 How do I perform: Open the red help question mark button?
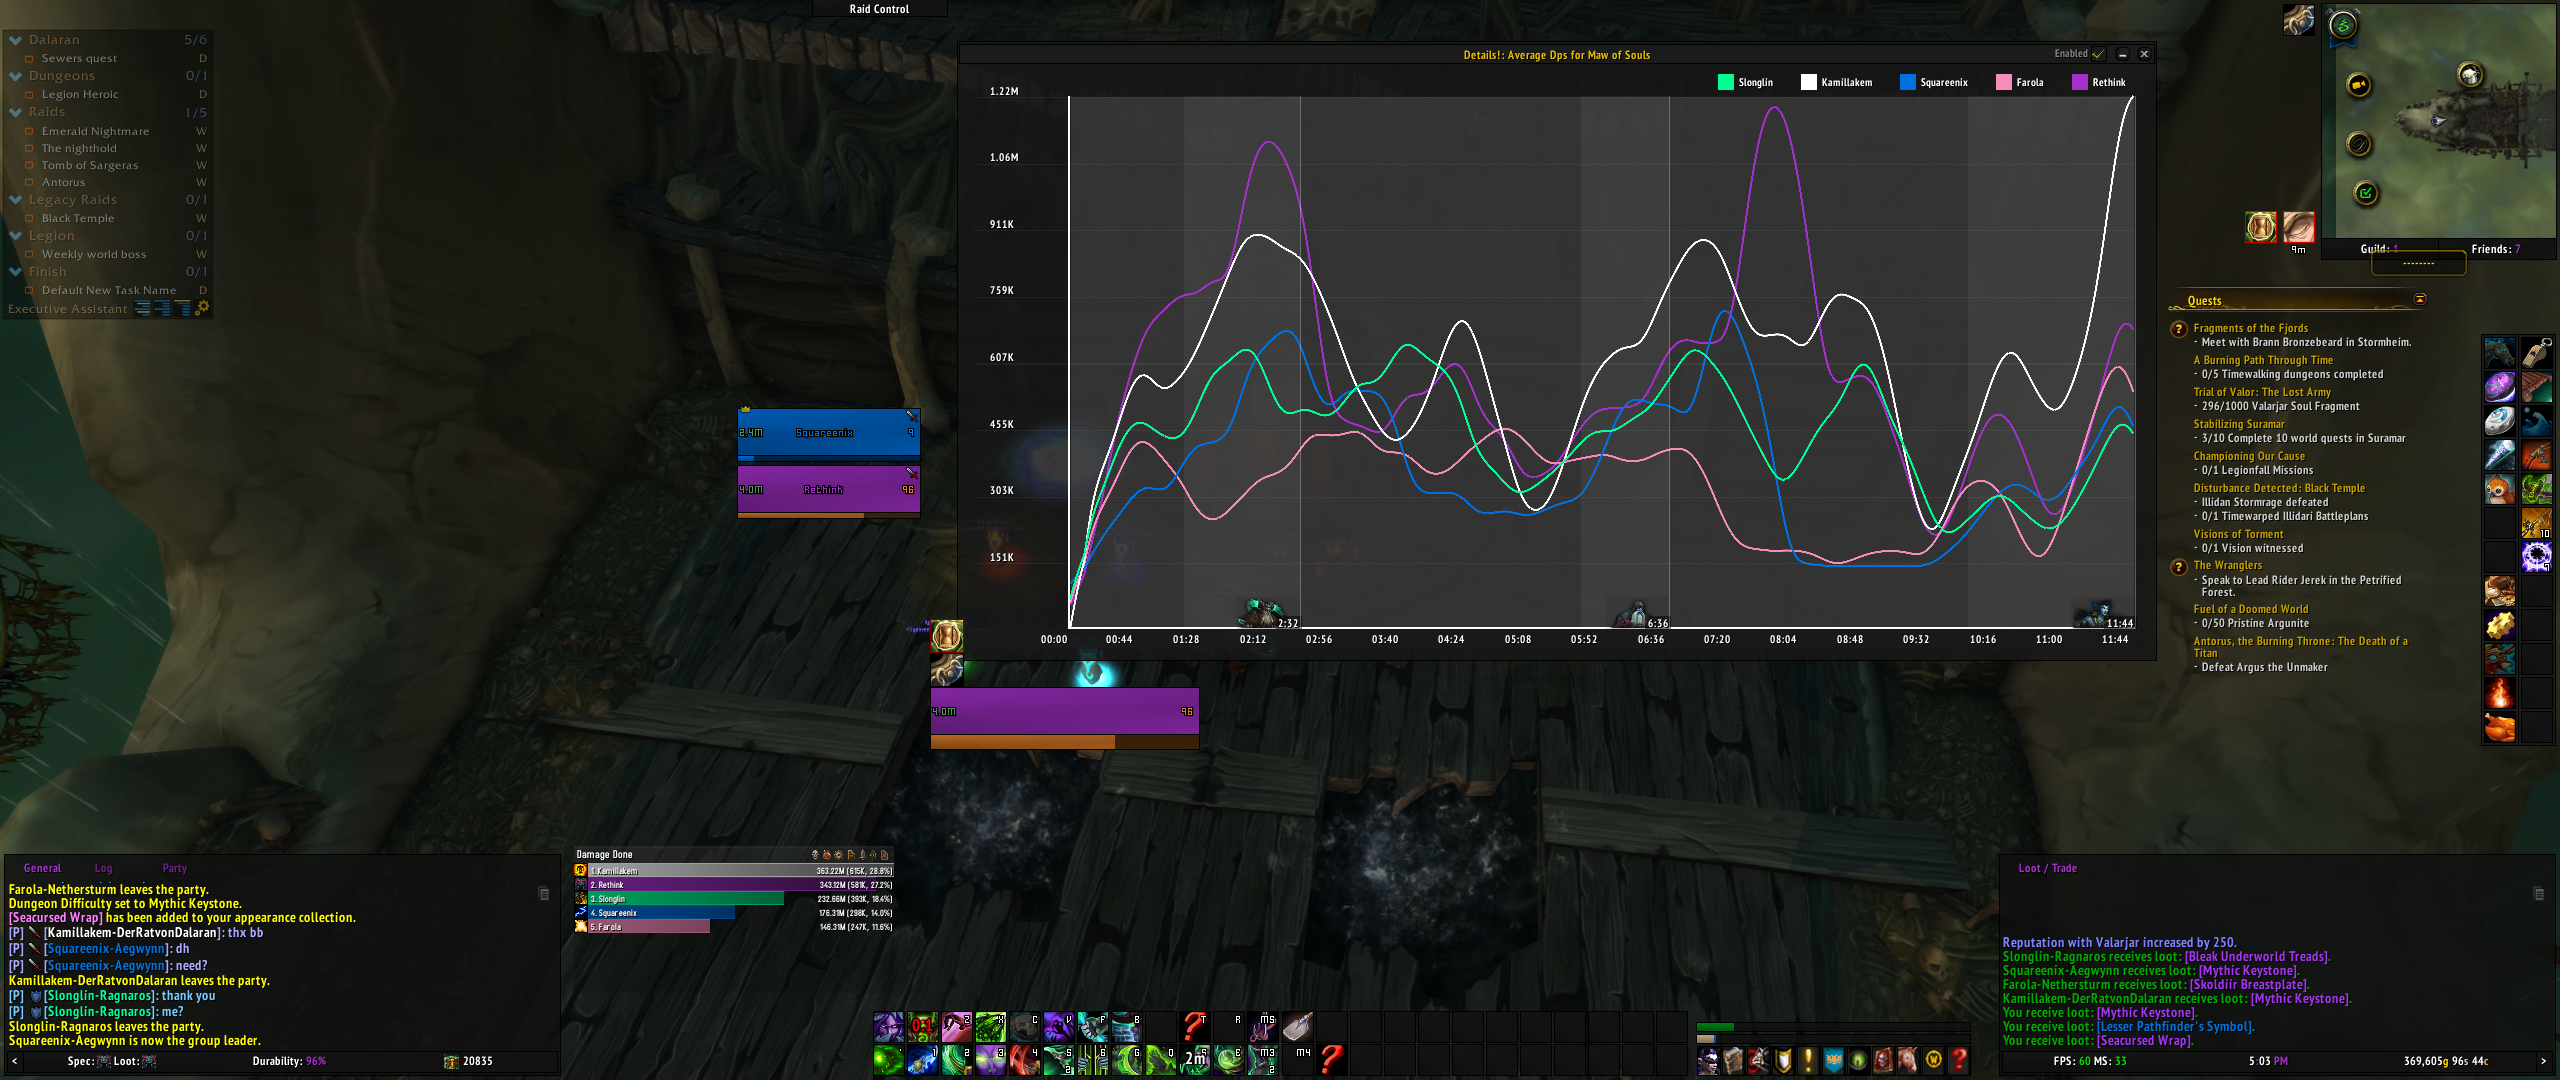pos(1959,1059)
